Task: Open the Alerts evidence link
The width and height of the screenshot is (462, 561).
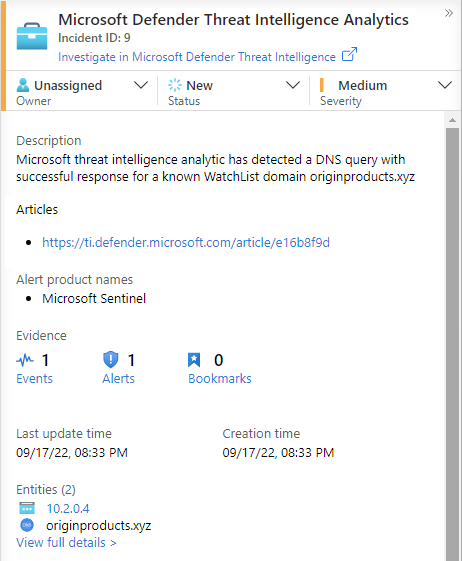Action: tap(118, 379)
